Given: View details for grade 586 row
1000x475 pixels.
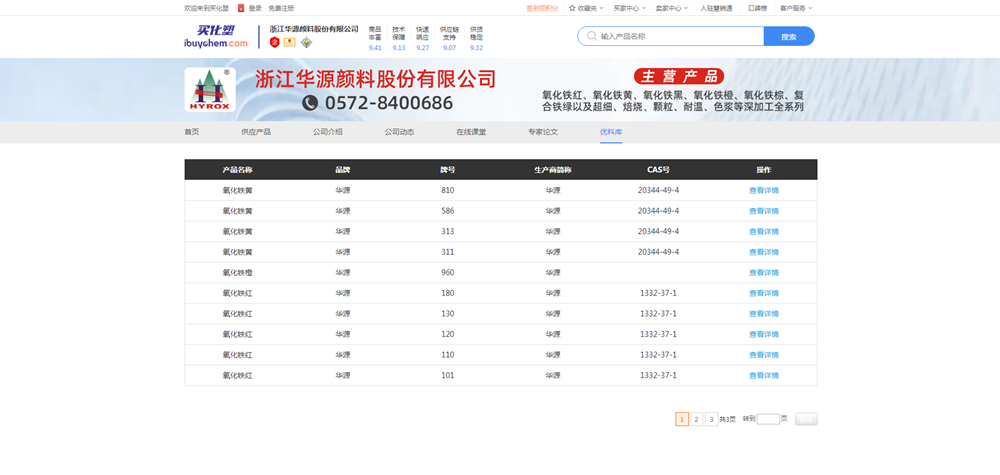Looking at the screenshot, I should click(764, 210).
